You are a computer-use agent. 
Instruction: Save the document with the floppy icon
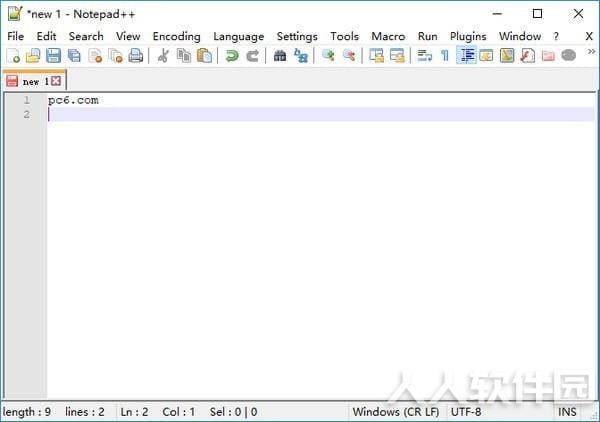pyautogui.click(x=54, y=56)
